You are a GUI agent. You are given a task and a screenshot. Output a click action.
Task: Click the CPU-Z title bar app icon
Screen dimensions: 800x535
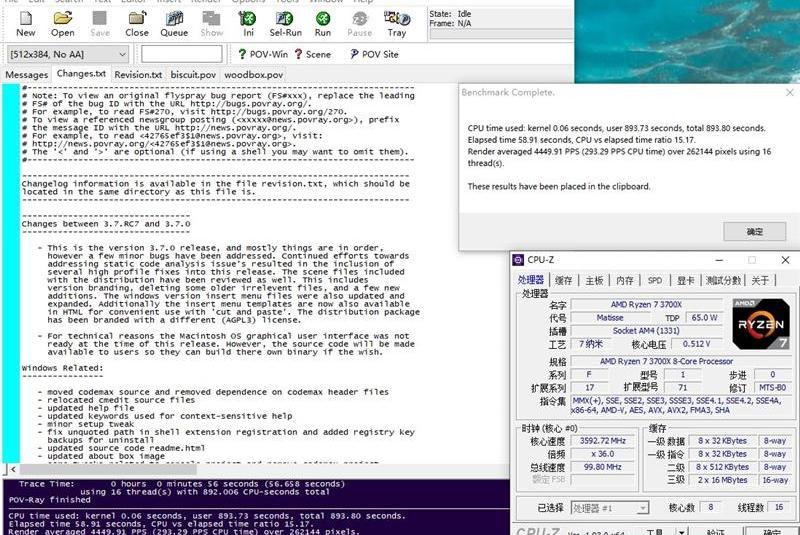(518, 260)
